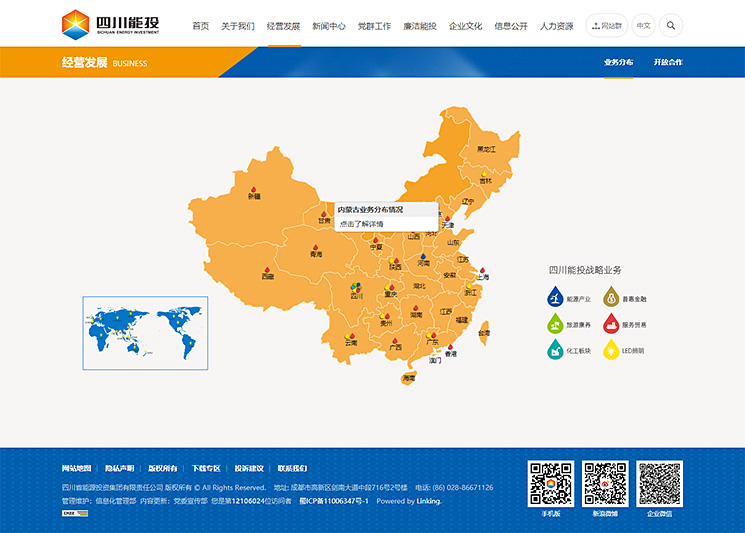Viewport: 745px width, 533px height.
Task: Click the blue 能源产业 droplet icon
Action: click(x=554, y=298)
